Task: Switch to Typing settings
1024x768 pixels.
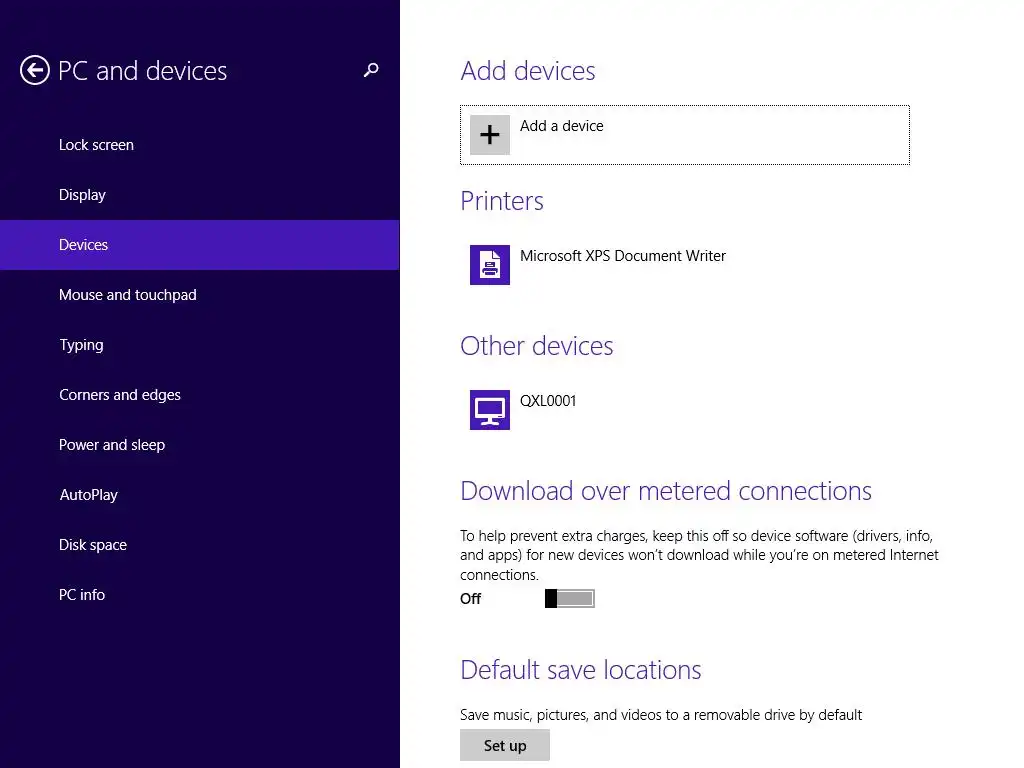Action: coord(81,345)
